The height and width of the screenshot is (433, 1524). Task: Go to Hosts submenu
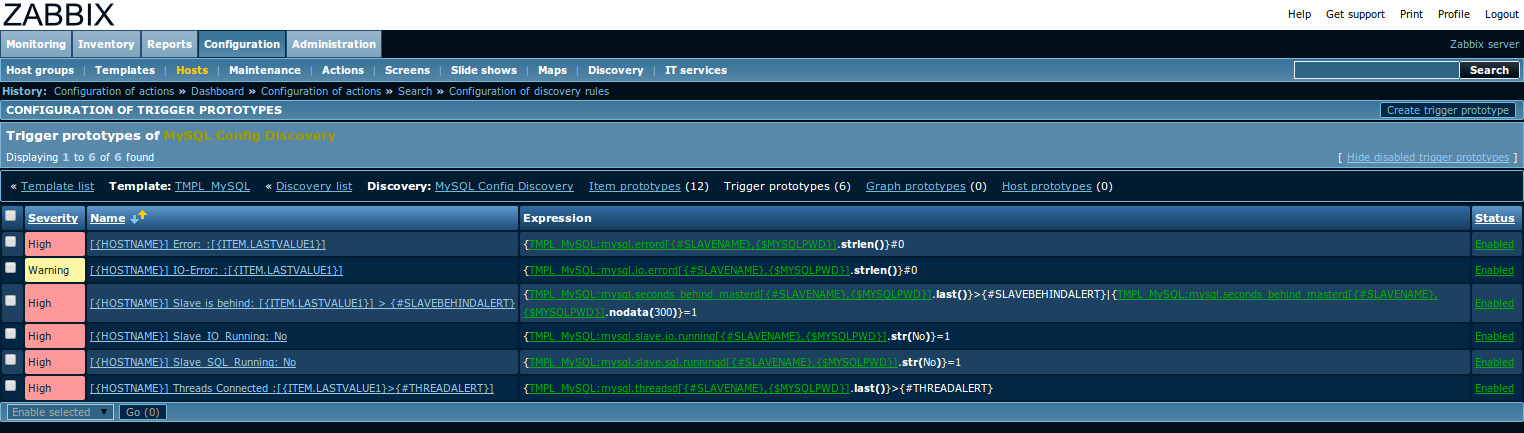(192, 70)
